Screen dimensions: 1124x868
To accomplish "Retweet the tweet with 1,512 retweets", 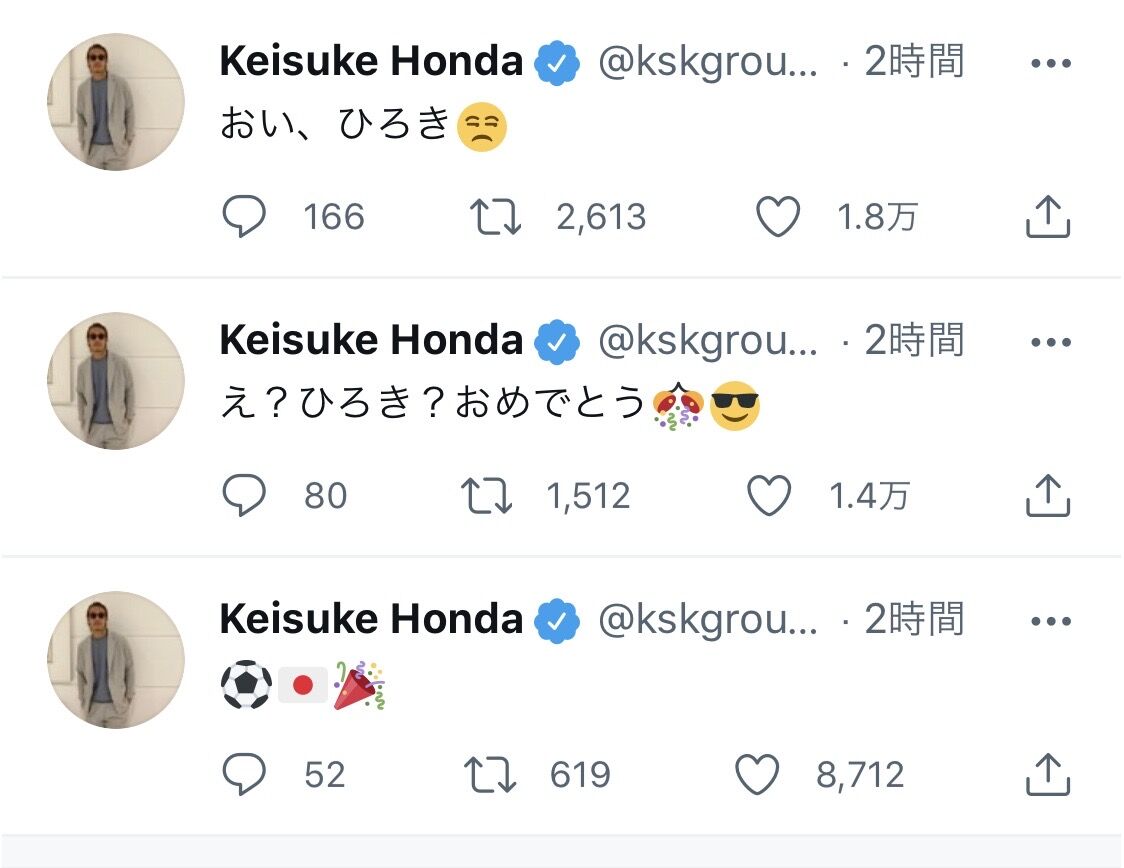I will coord(487,495).
